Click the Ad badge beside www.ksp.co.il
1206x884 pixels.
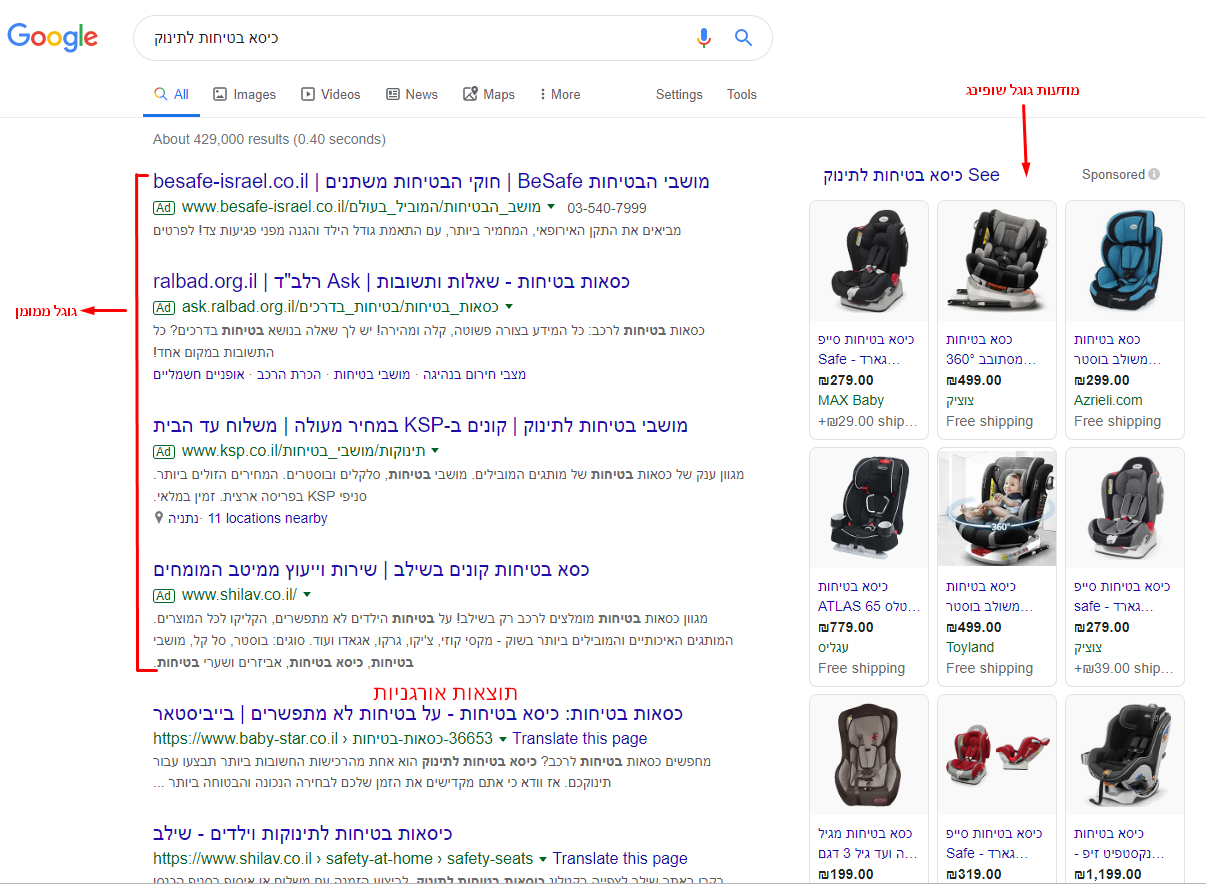(164, 451)
